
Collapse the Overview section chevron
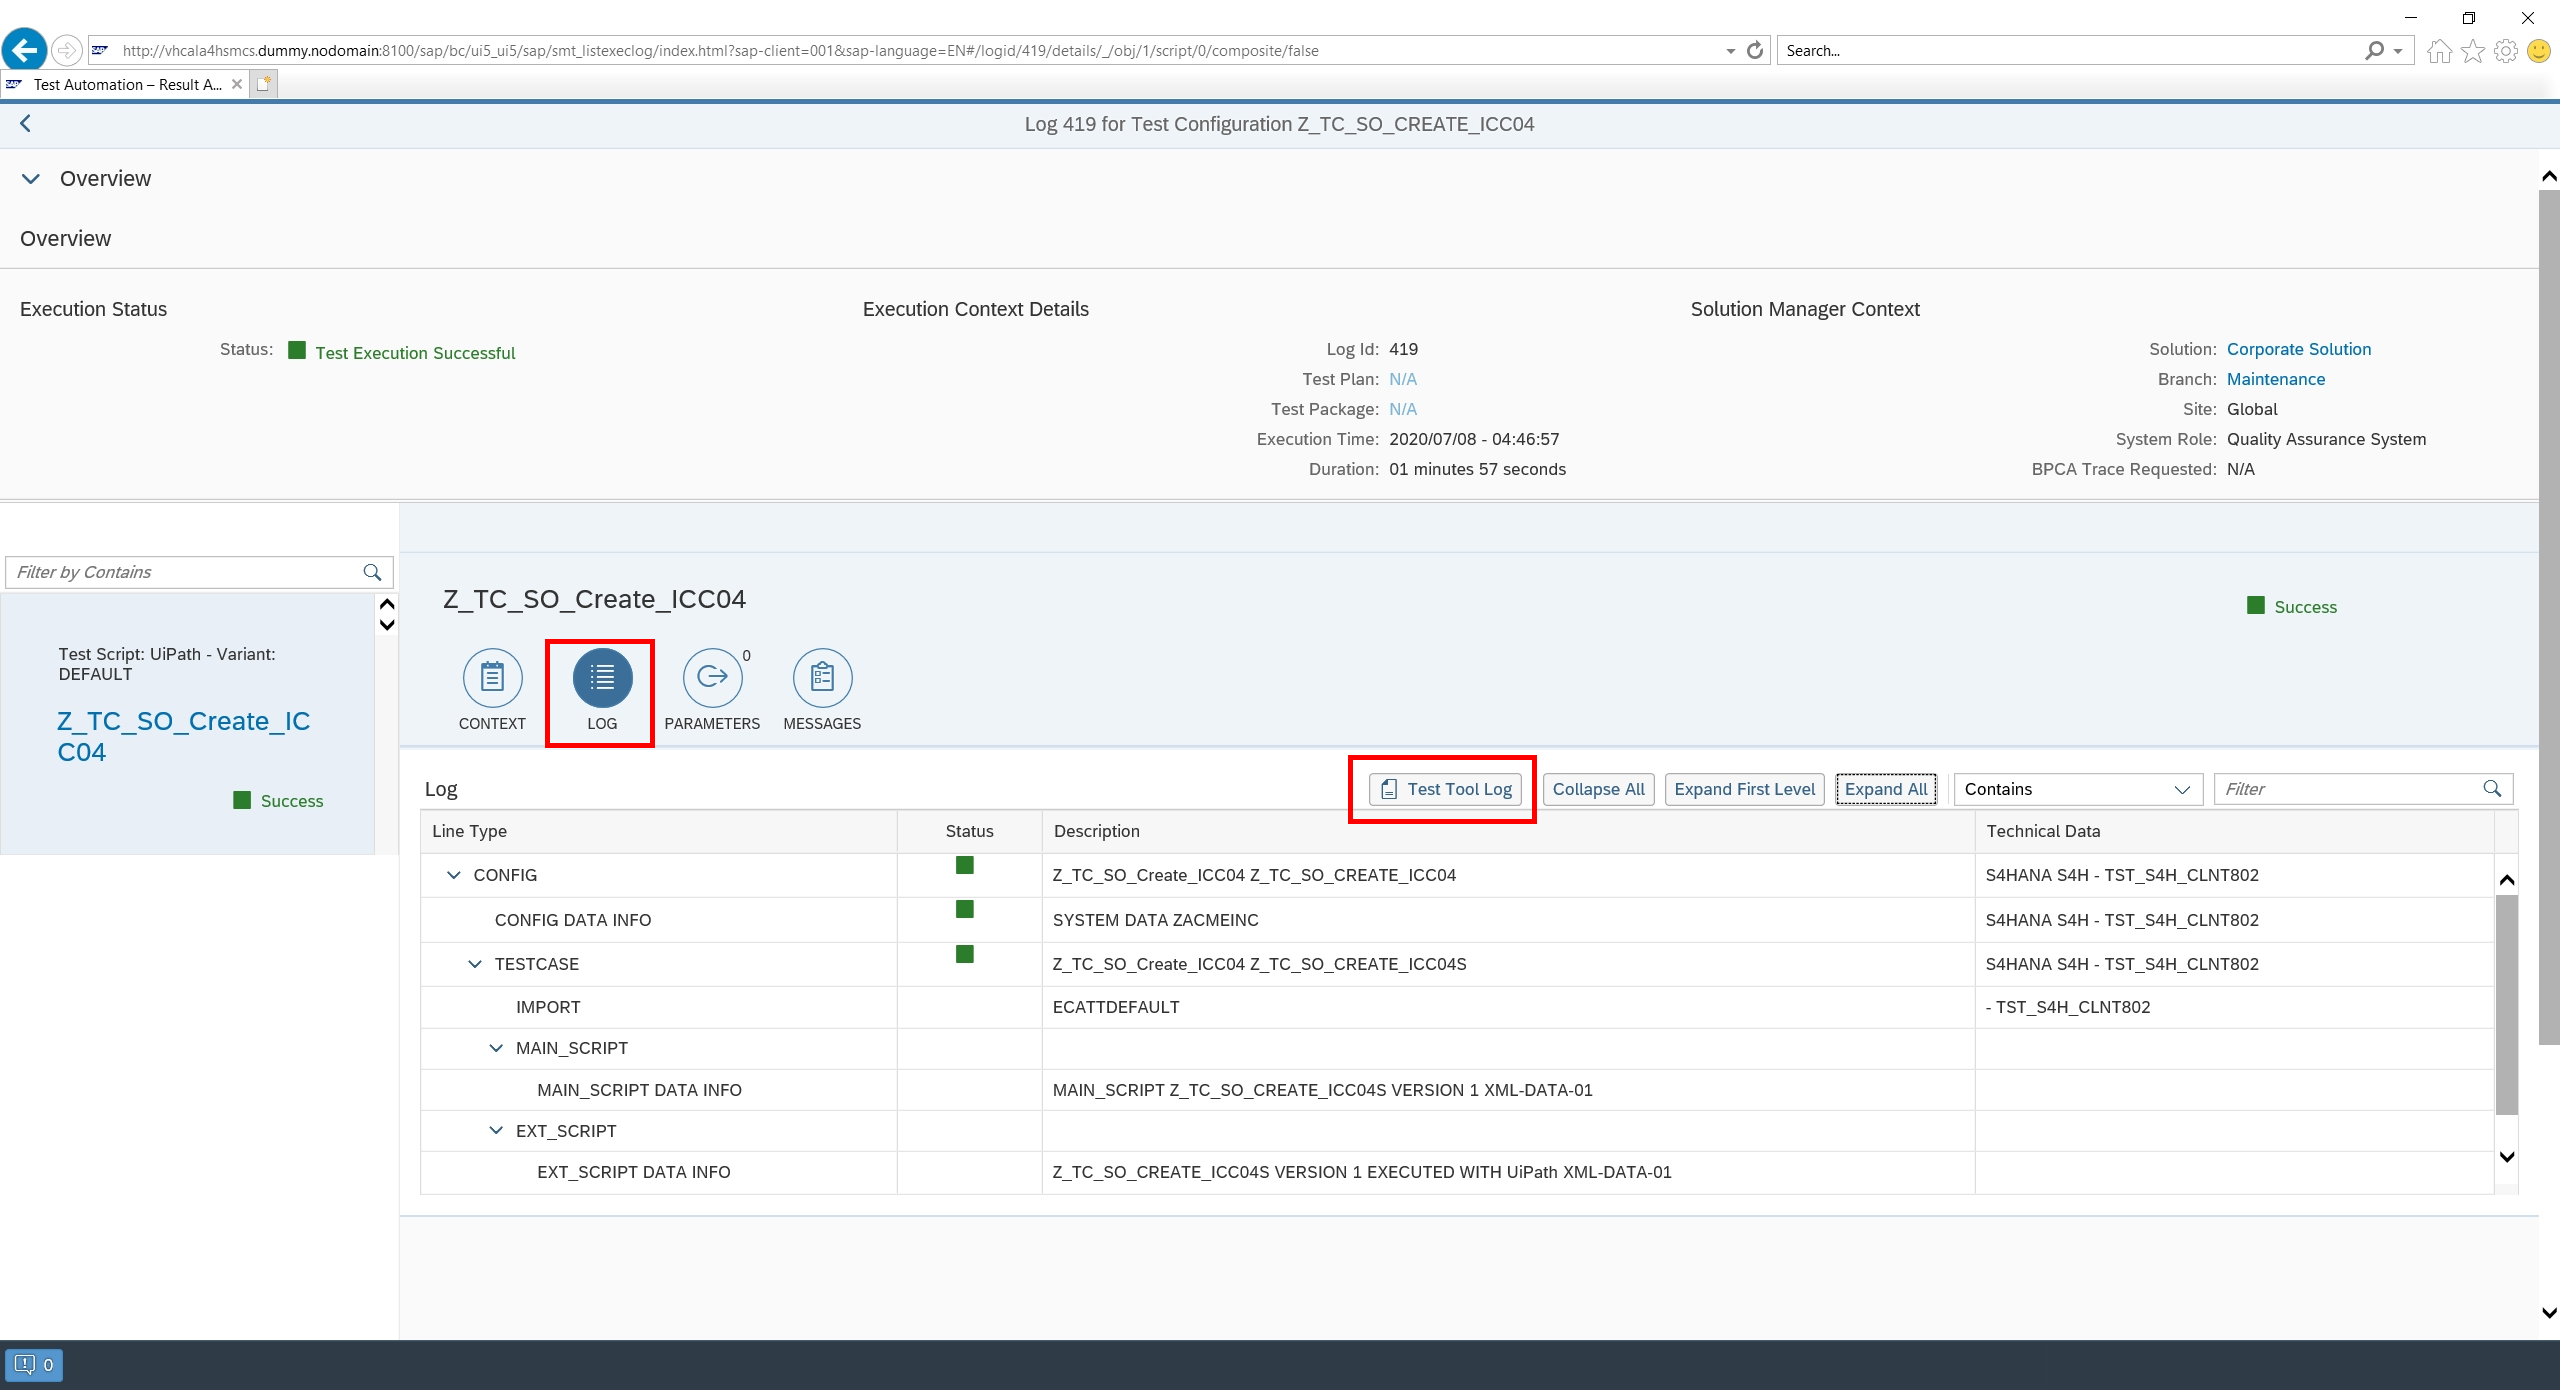tap(31, 179)
